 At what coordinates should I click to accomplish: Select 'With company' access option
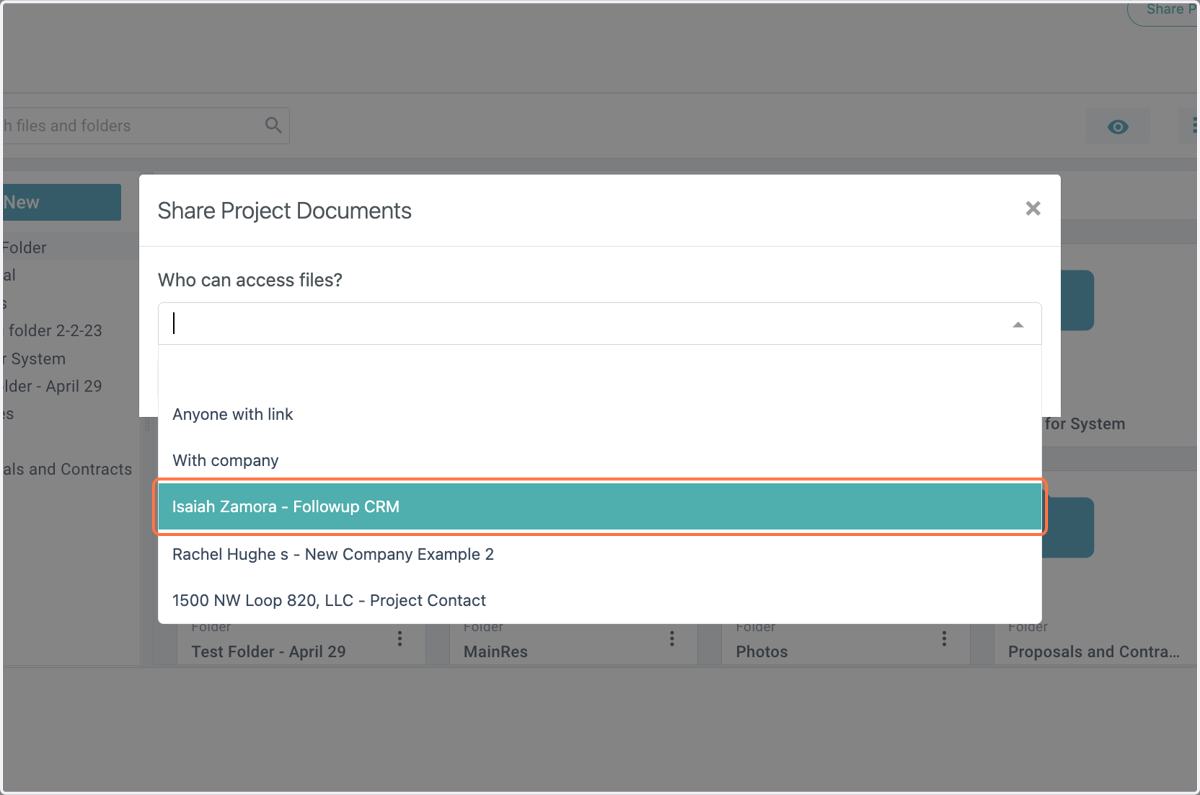pyautogui.click(x=600, y=460)
